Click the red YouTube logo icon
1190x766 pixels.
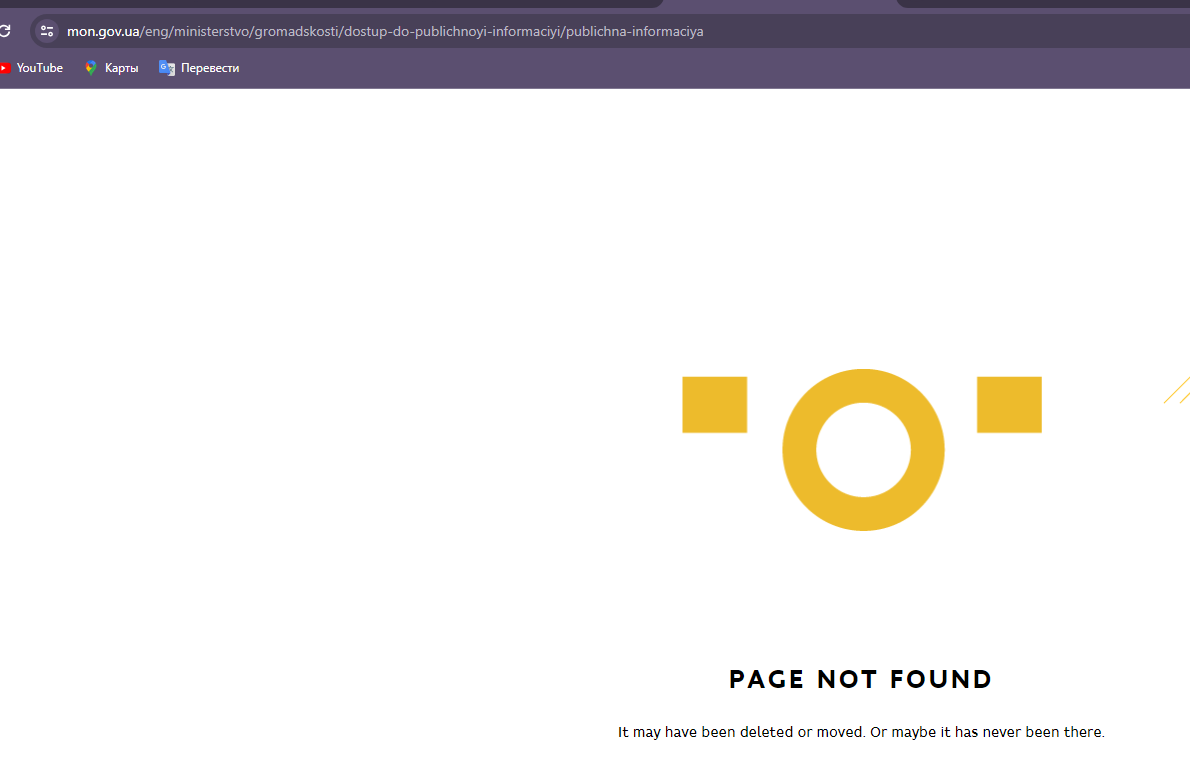(x=5, y=68)
